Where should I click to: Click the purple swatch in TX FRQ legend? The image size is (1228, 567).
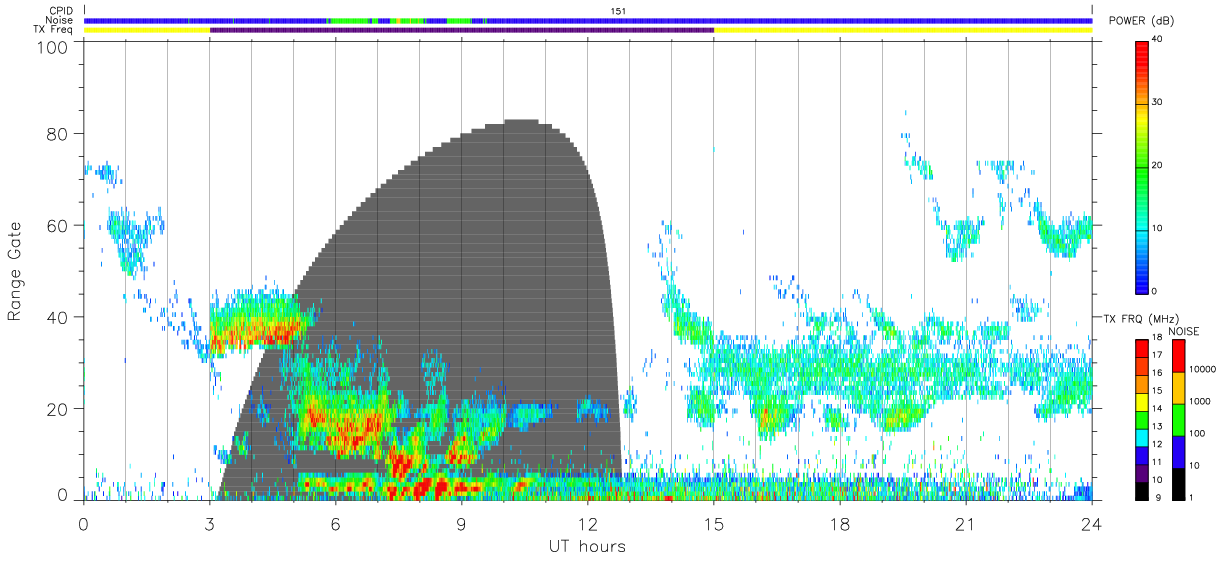(x=1142, y=473)
